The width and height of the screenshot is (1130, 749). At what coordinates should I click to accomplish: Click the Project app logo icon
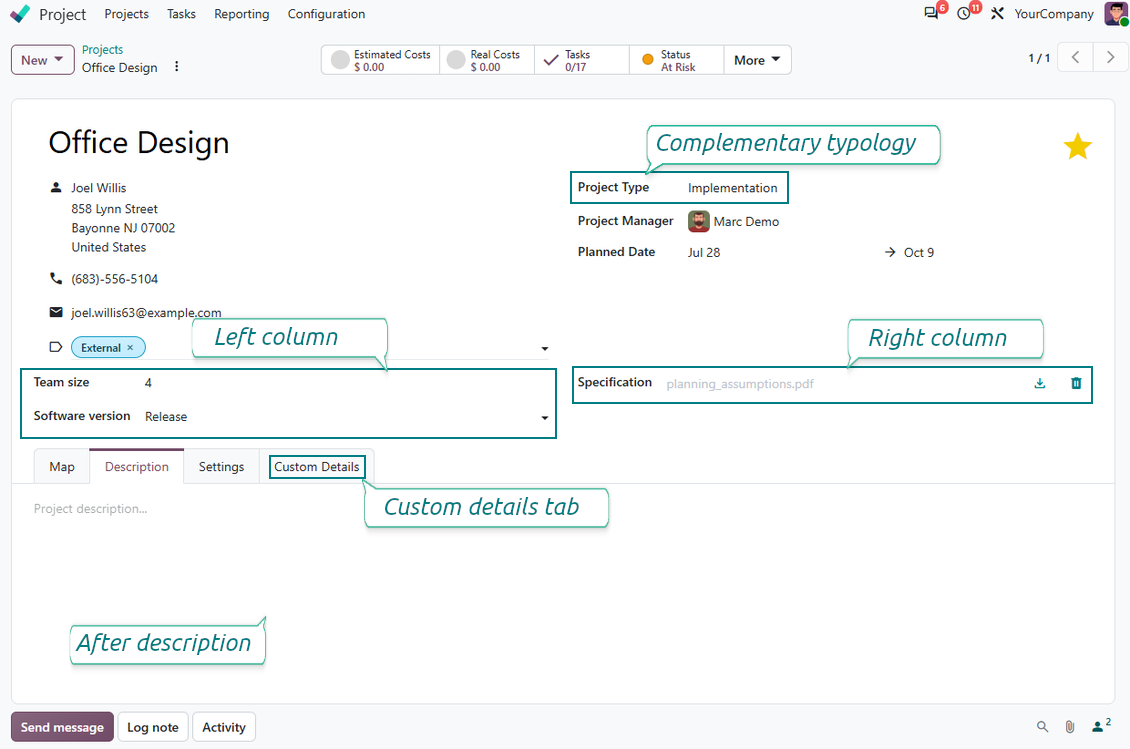tap(20, 14)
